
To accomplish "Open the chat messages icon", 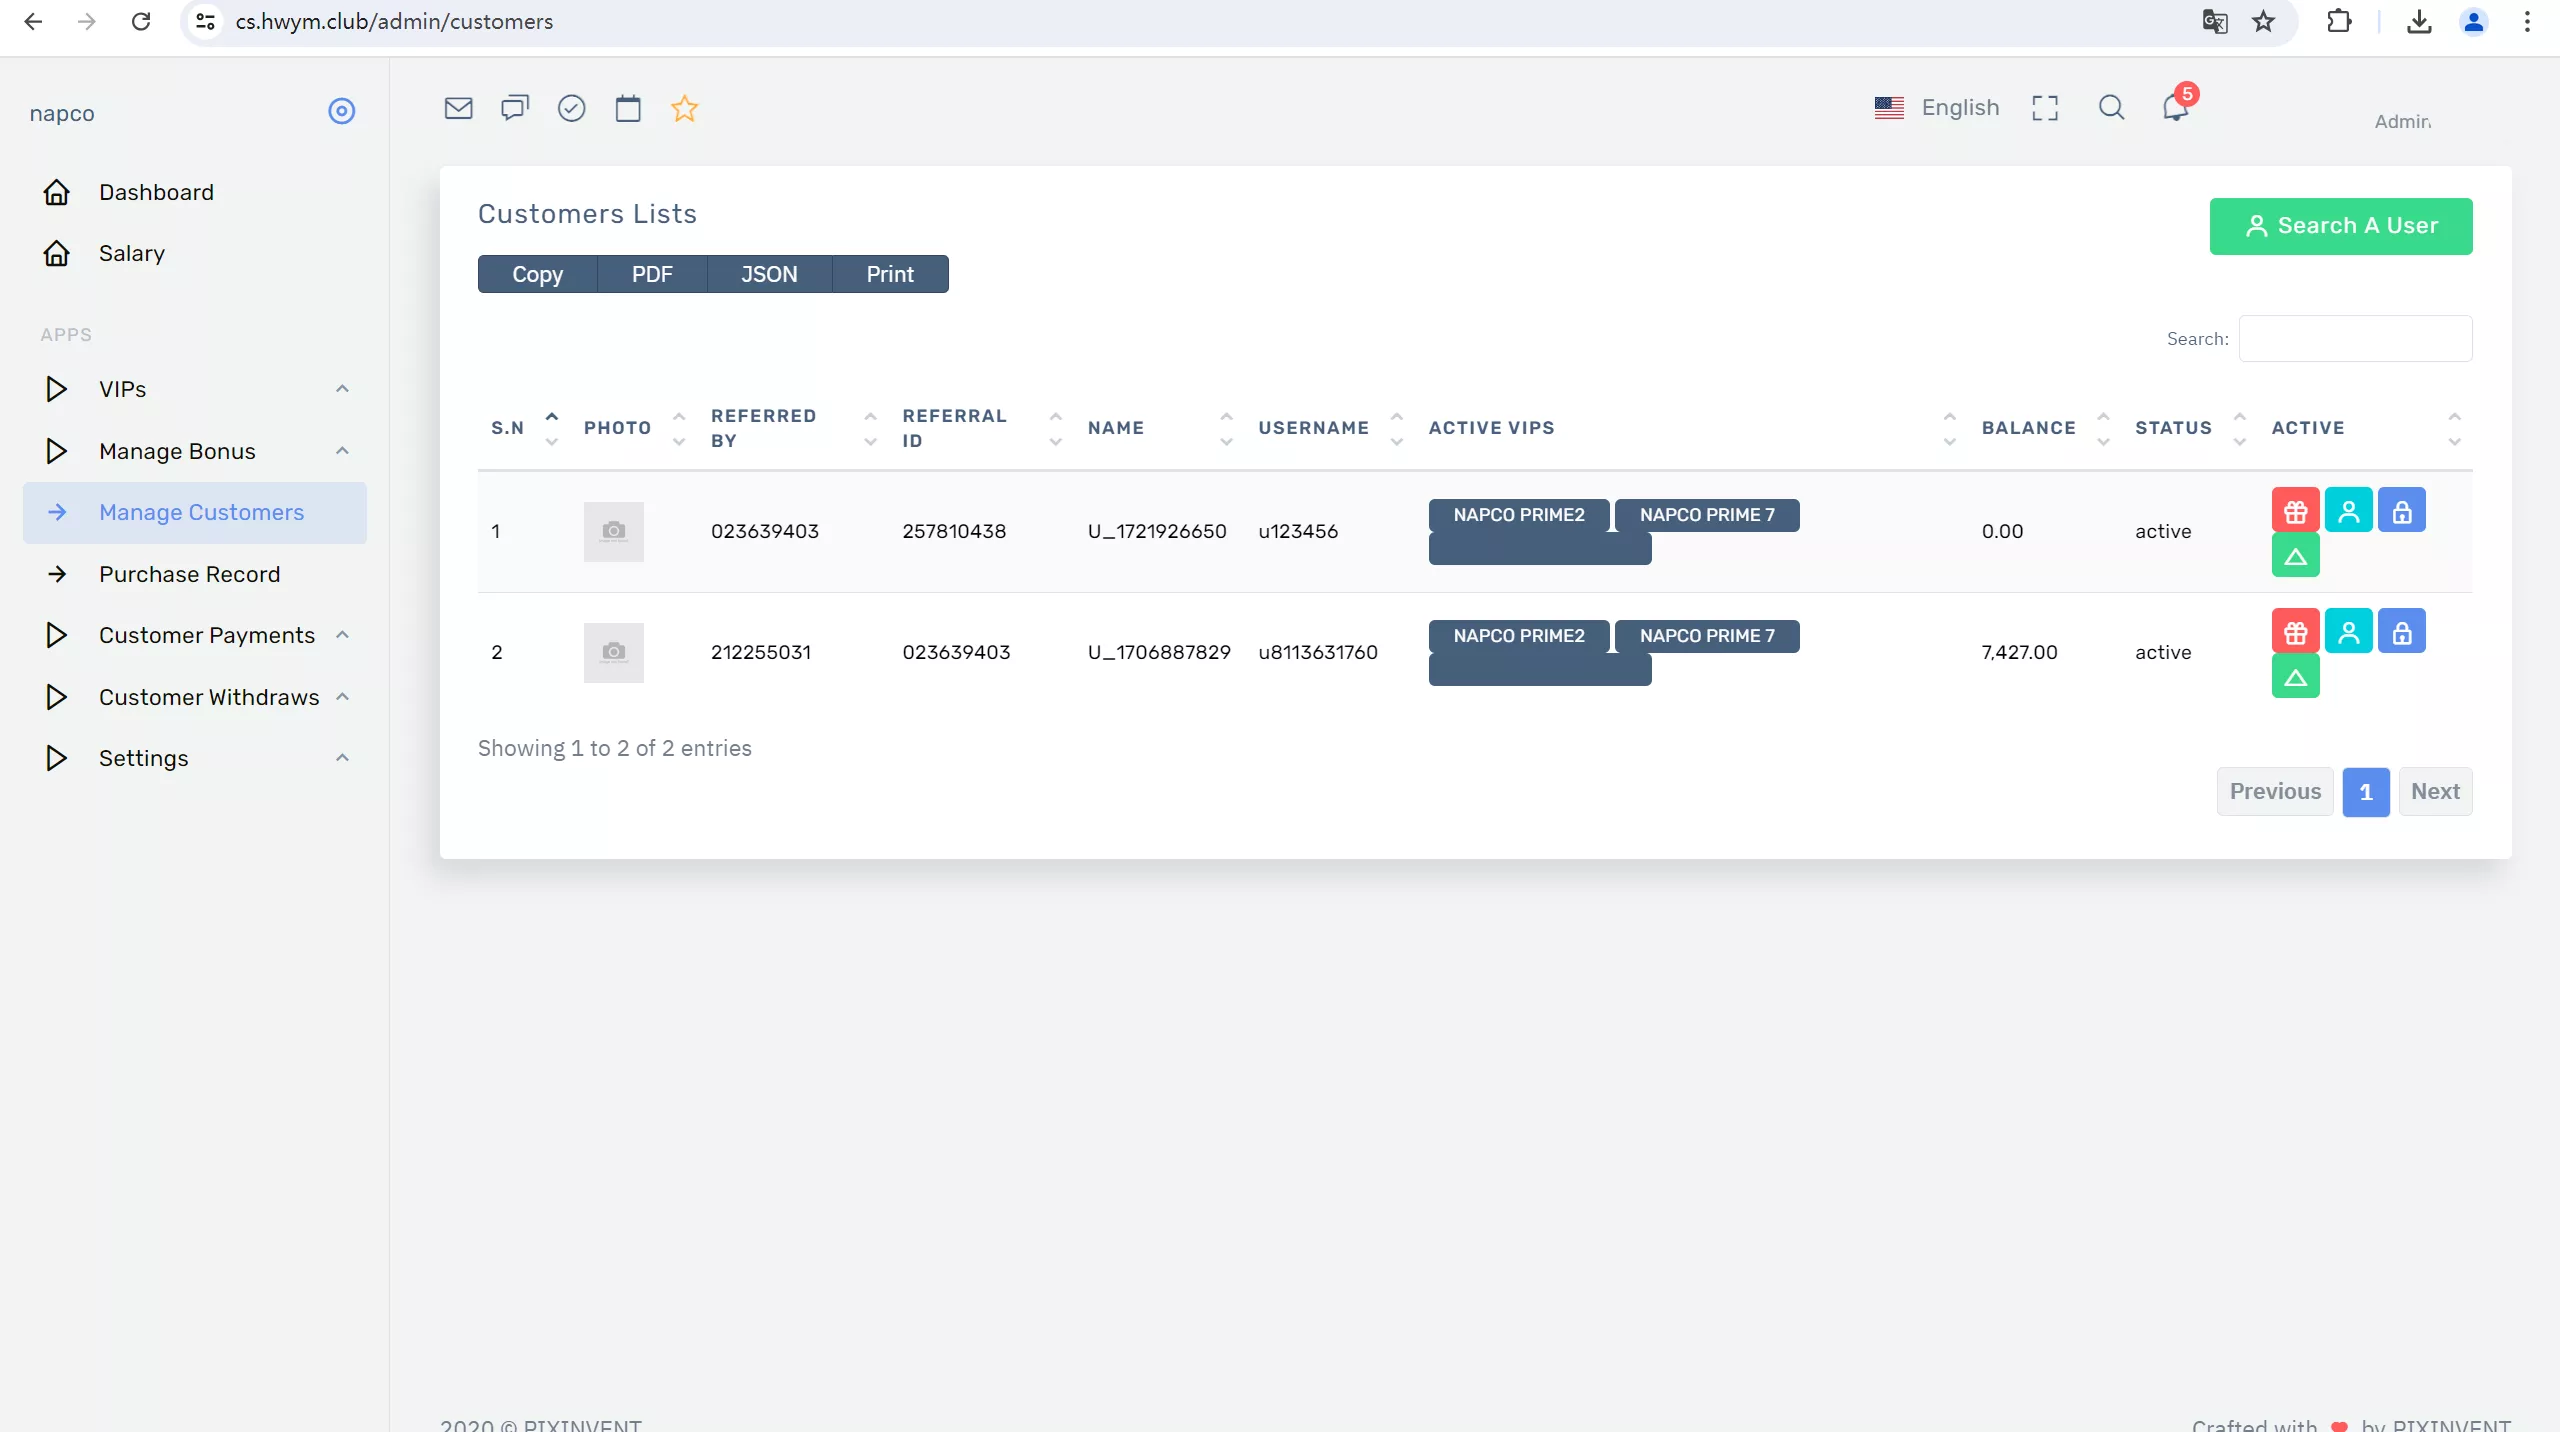I will coord(514,108).
